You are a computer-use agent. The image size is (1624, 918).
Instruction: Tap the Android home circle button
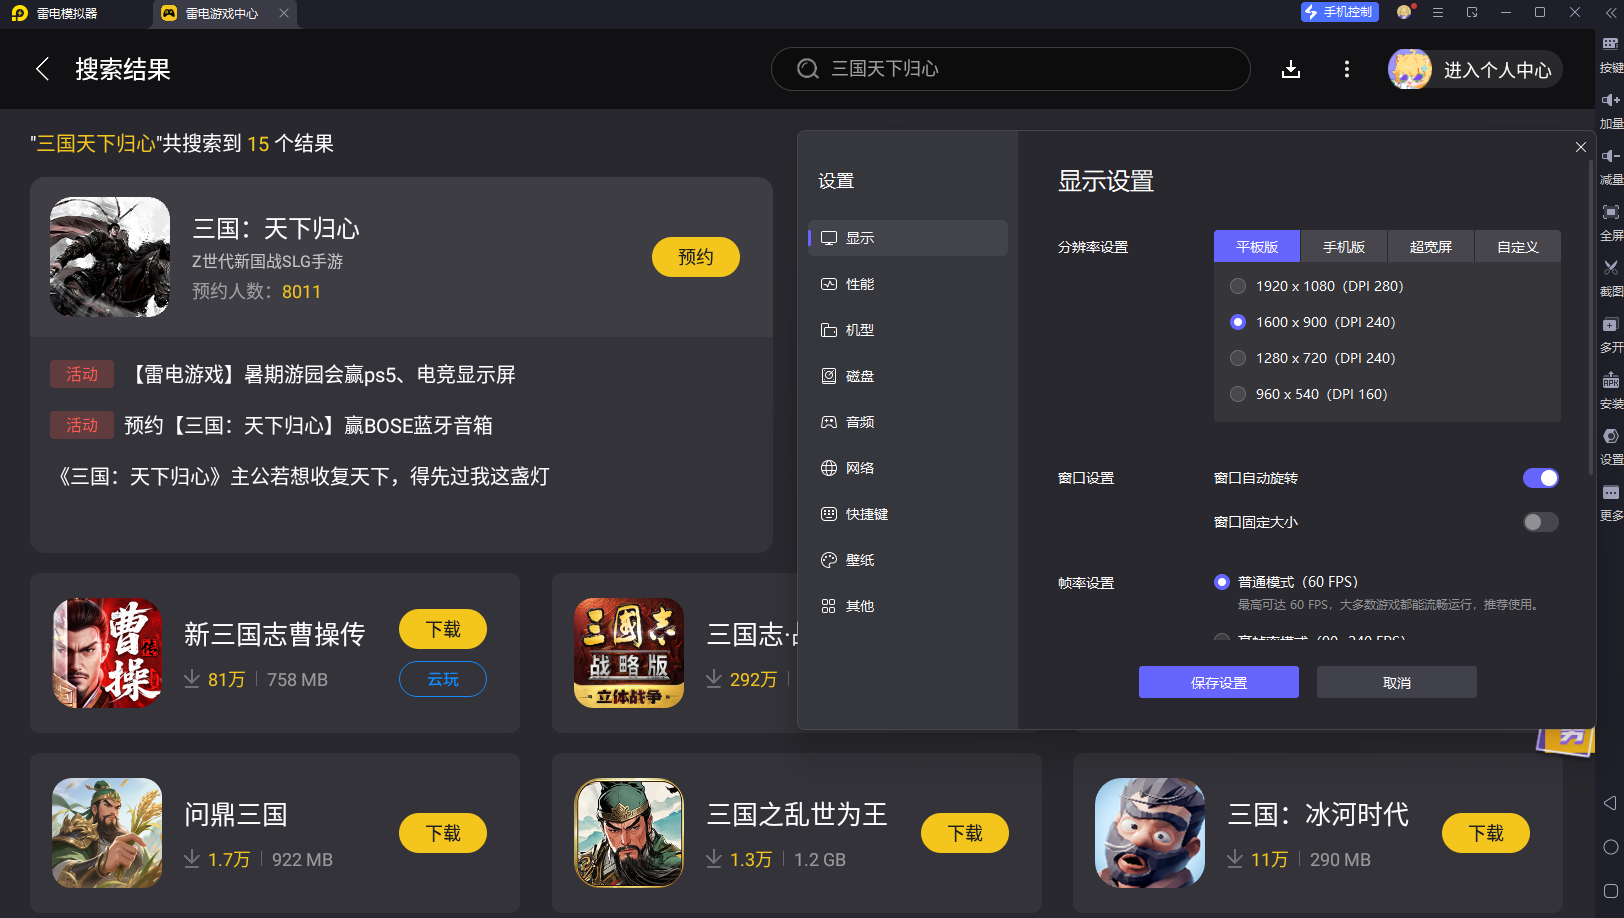click(x=1610, y=847)
